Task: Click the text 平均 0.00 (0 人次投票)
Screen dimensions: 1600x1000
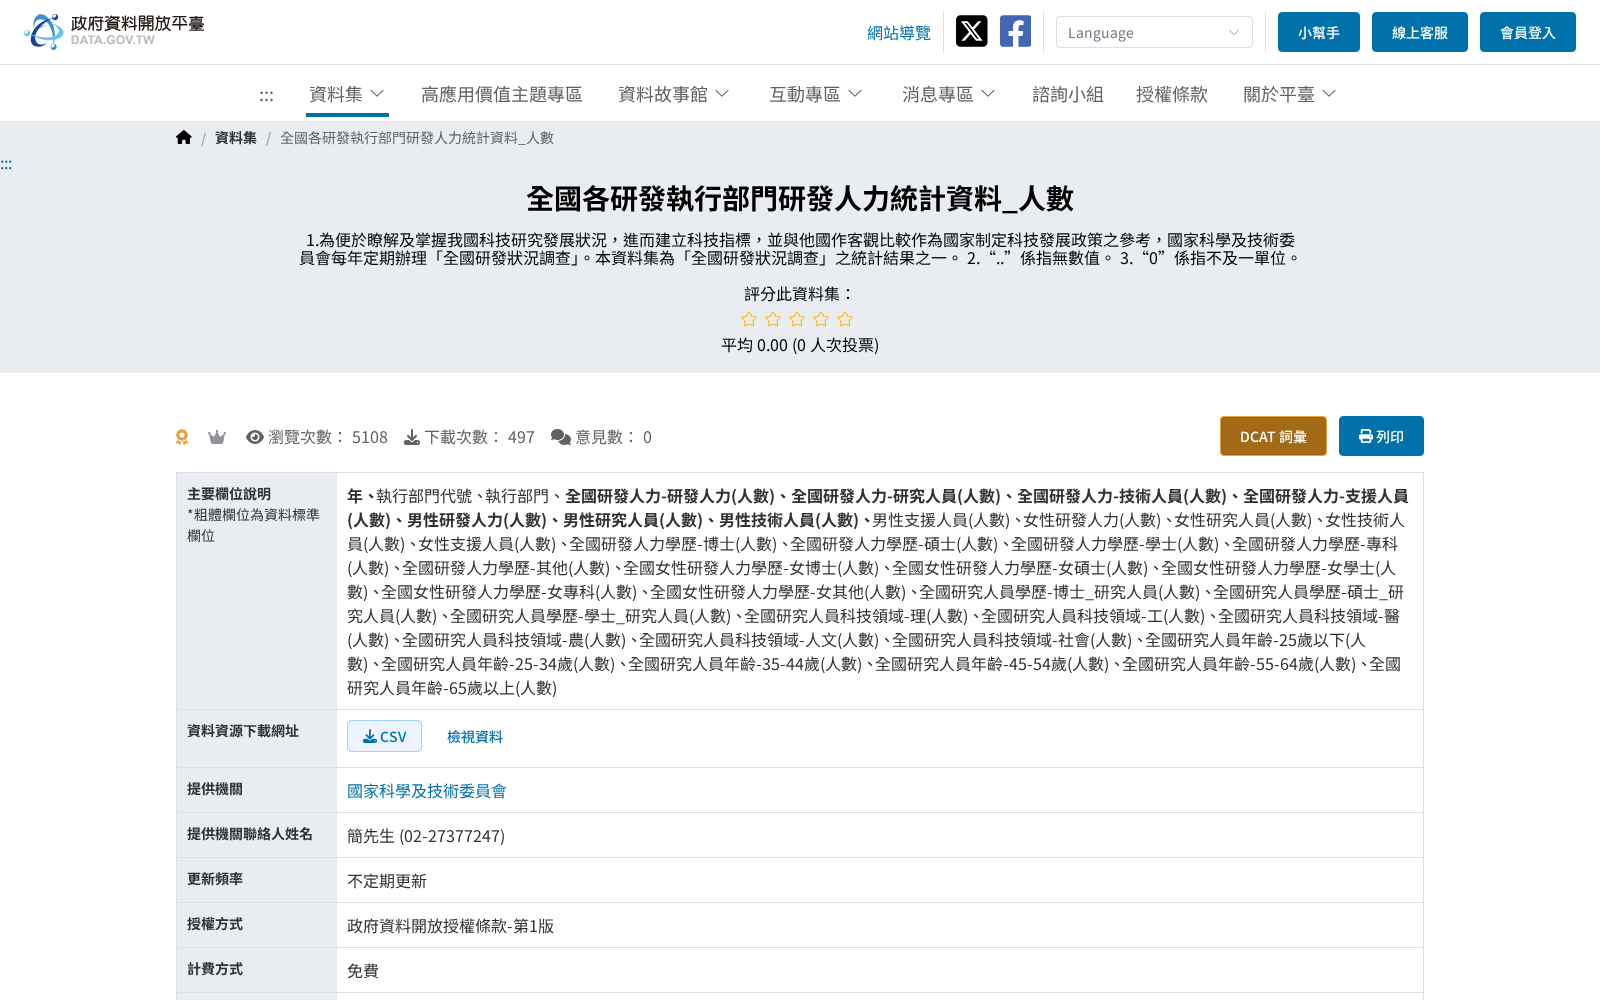Action: 800,345
